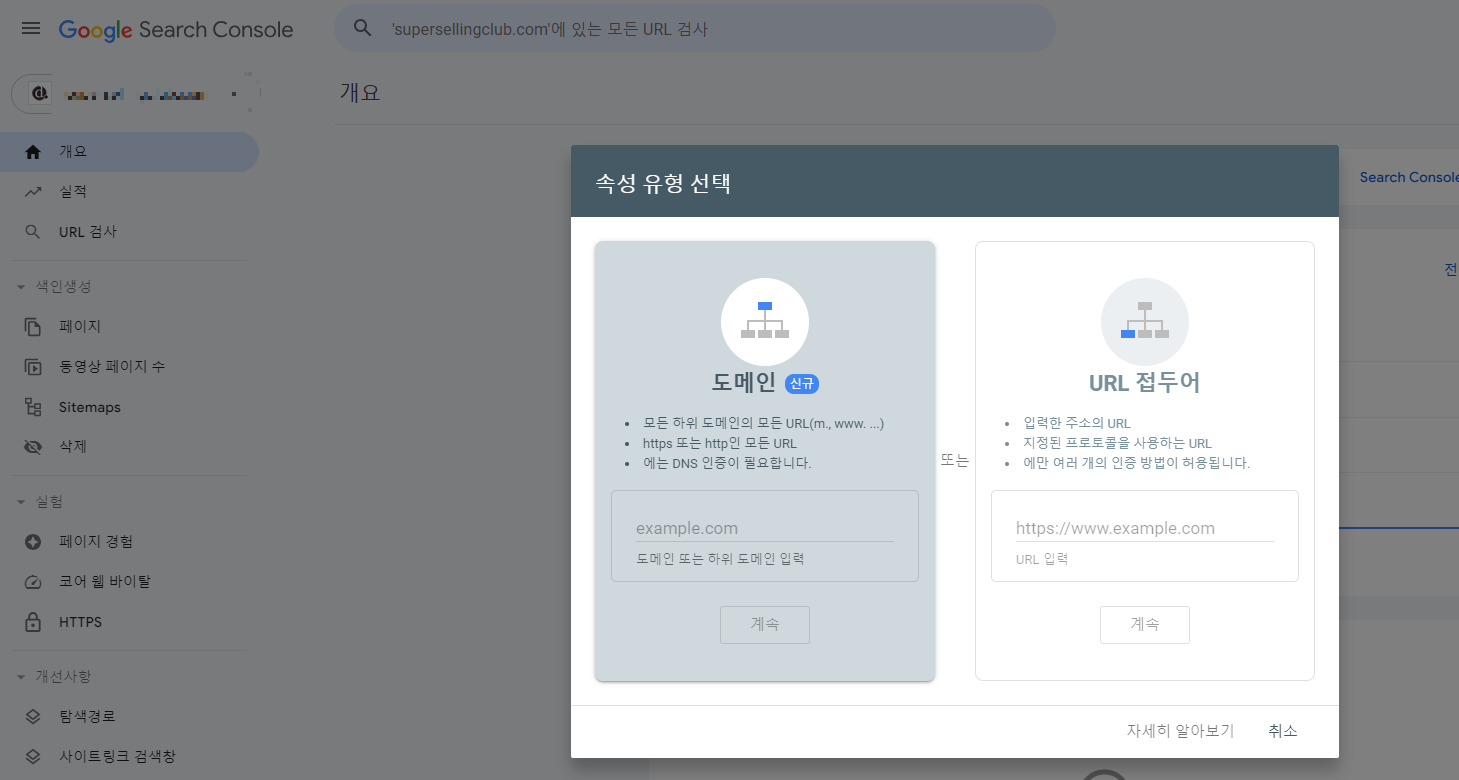Click the 도메인 property type icon
This screenshot has height=780, width=1459.
(765, 321)
